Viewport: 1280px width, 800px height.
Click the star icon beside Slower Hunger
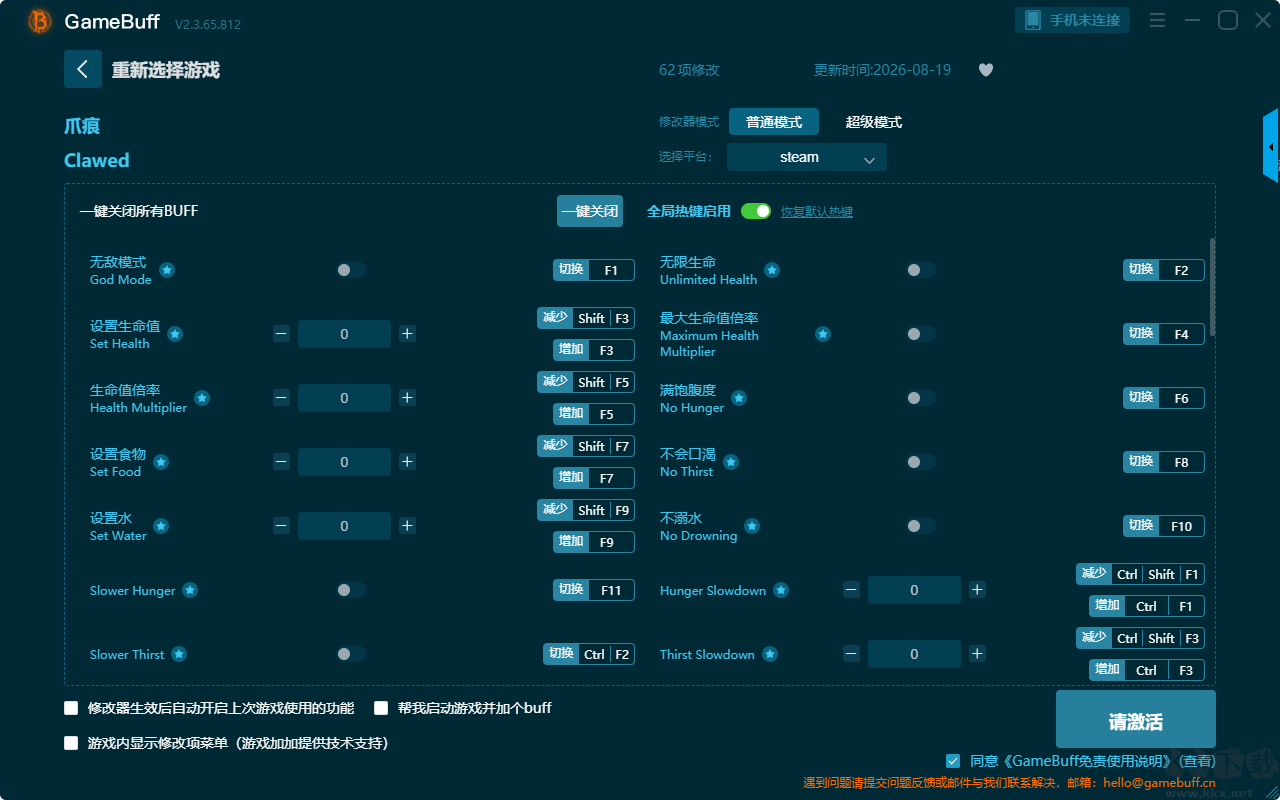190,590
